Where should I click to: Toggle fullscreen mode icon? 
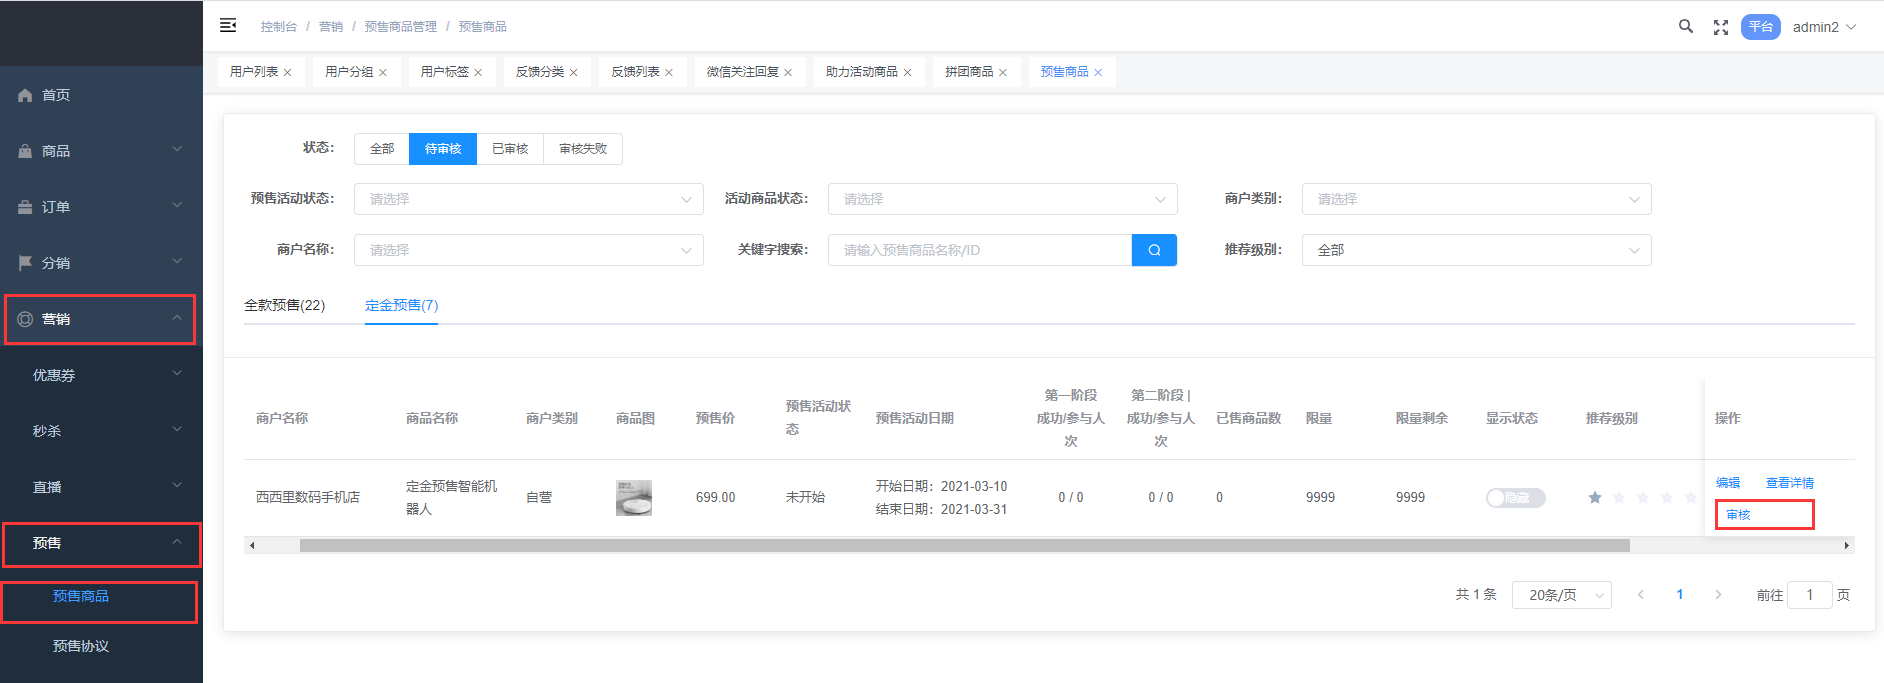coord(1720,27)
